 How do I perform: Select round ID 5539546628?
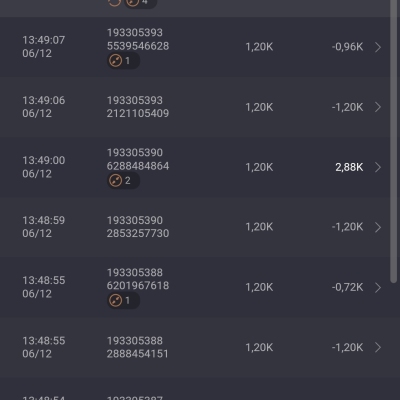coord(138,46)
